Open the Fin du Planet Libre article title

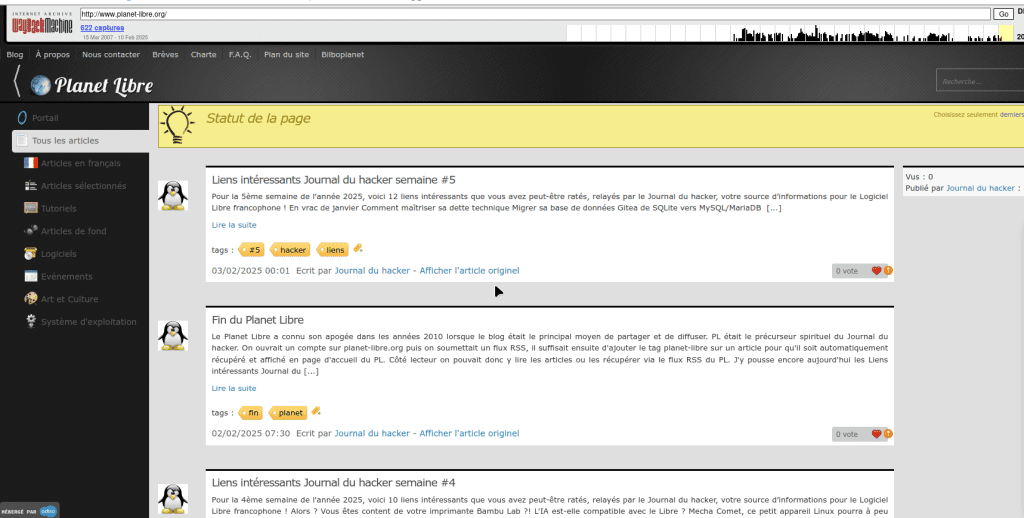pyautogui.click(x=258, y=320)
